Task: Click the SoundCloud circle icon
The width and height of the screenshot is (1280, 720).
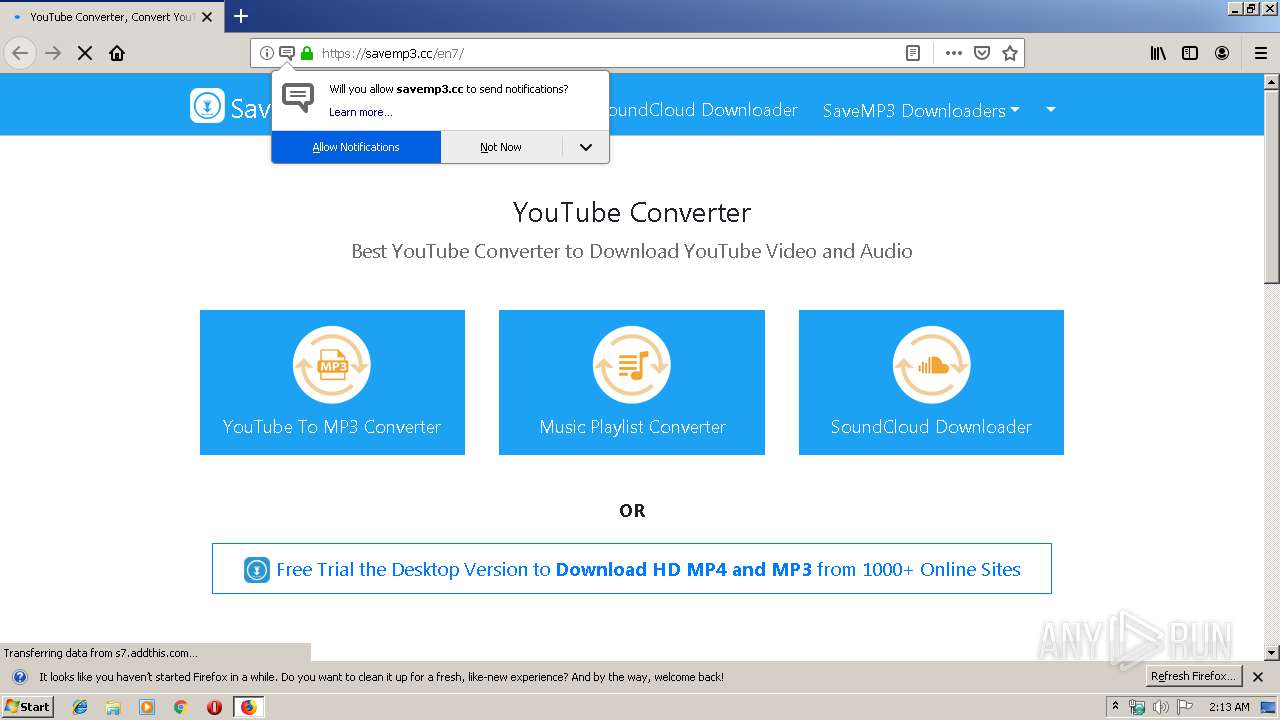Action: coord(931,365)
